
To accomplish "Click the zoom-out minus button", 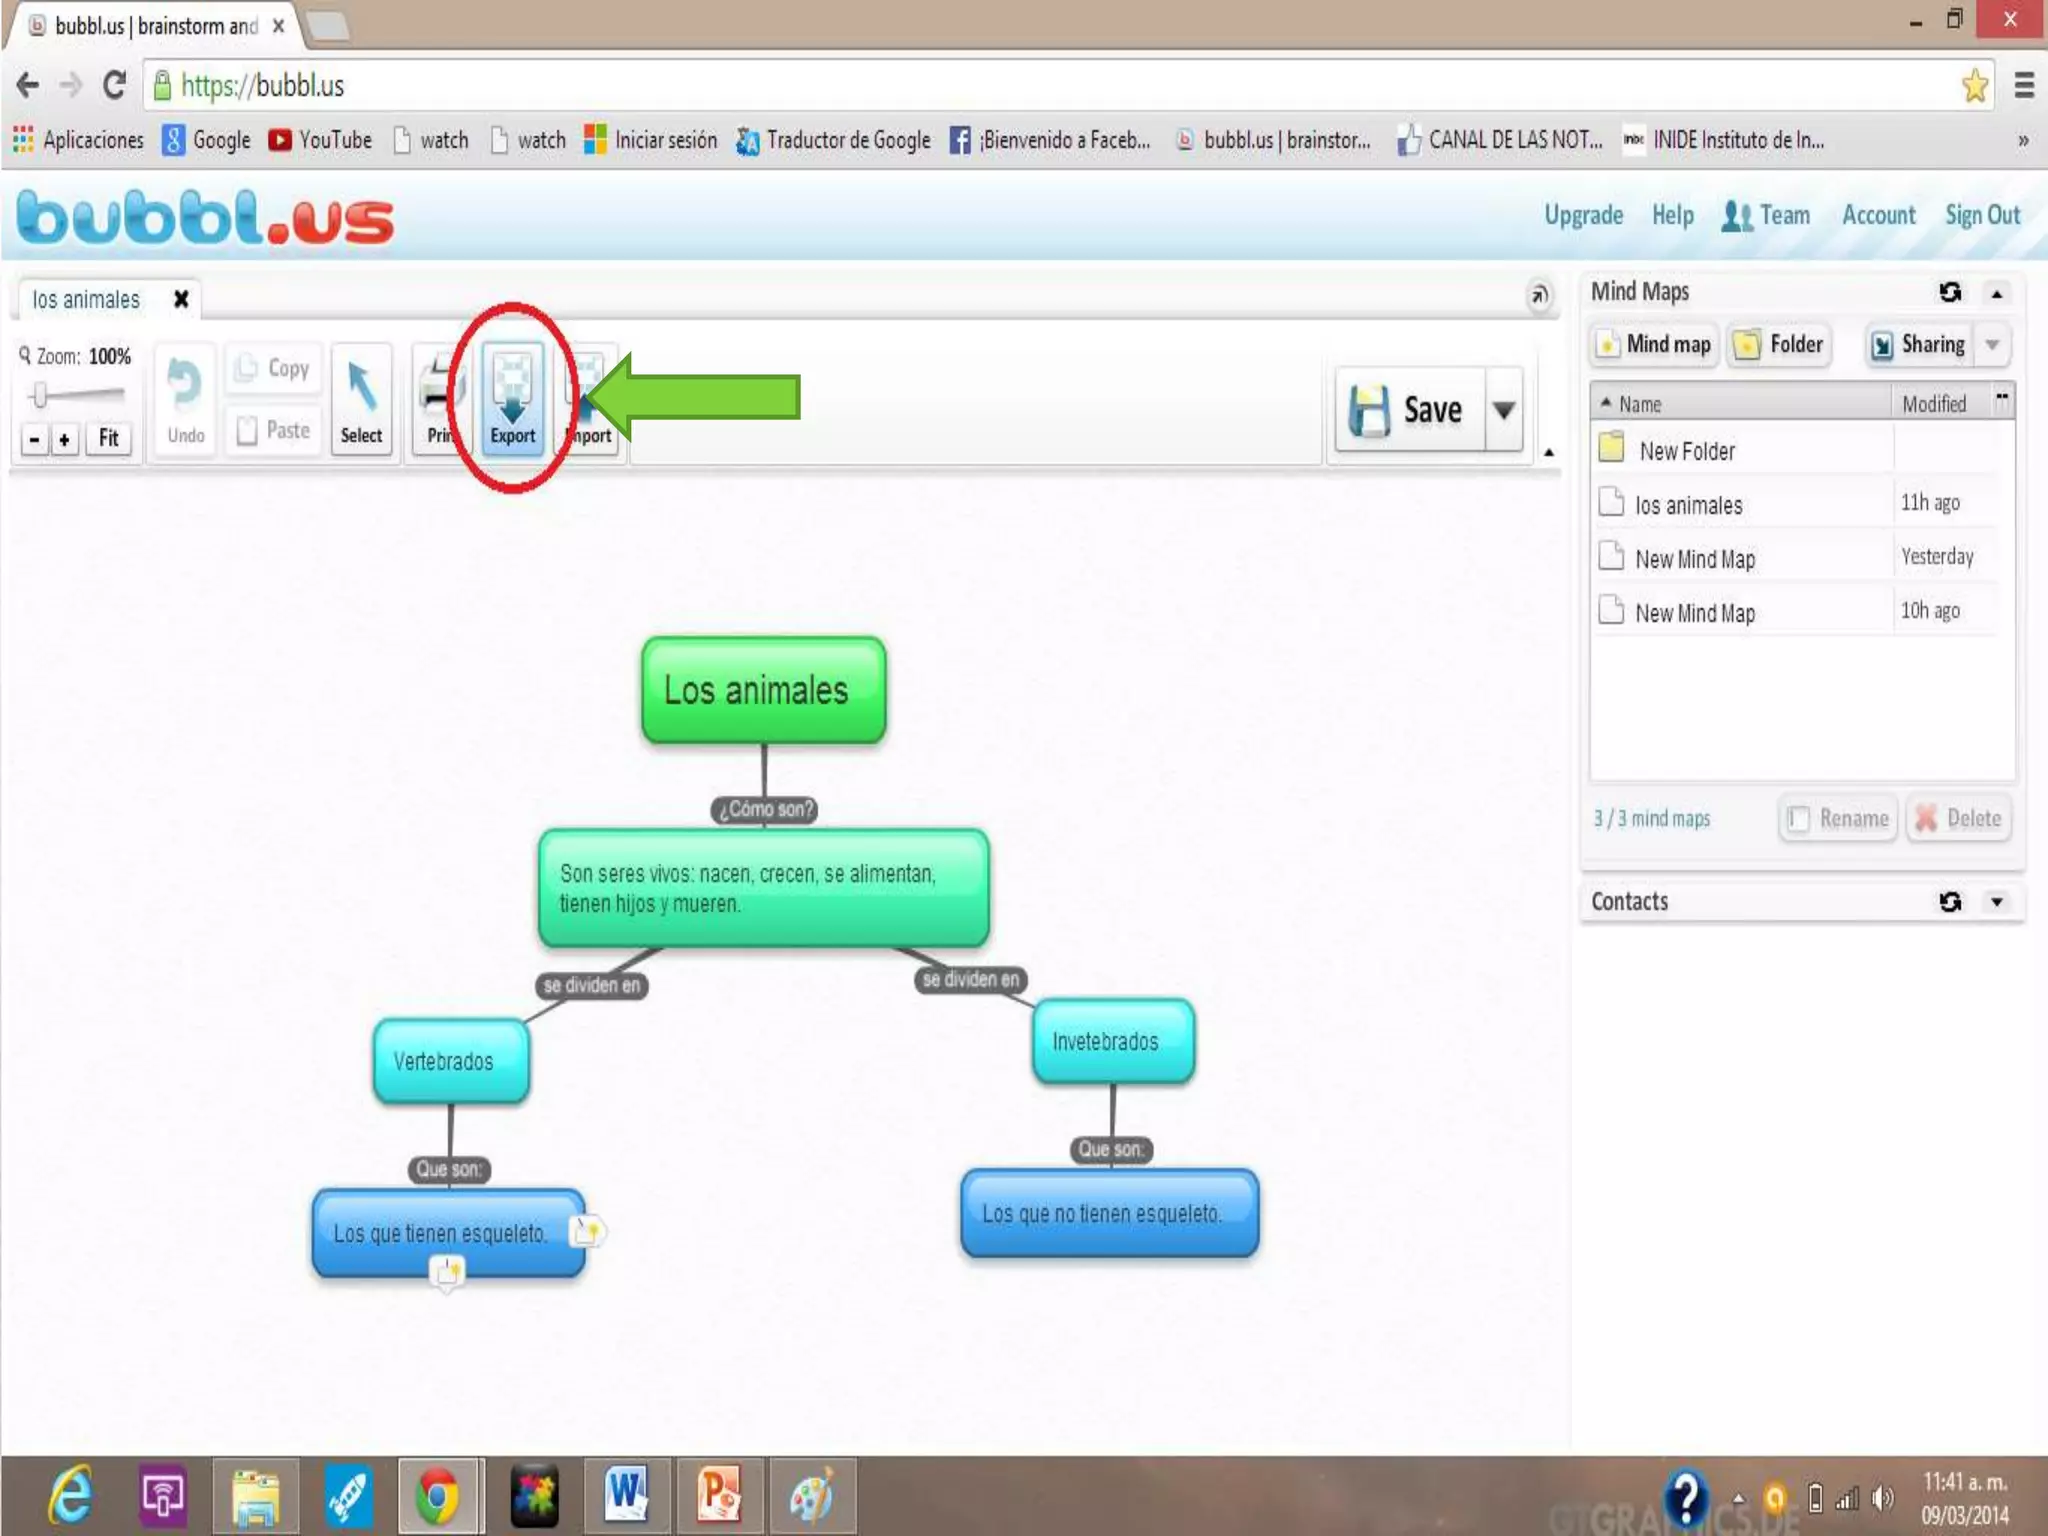I will (x=34, y=439).
